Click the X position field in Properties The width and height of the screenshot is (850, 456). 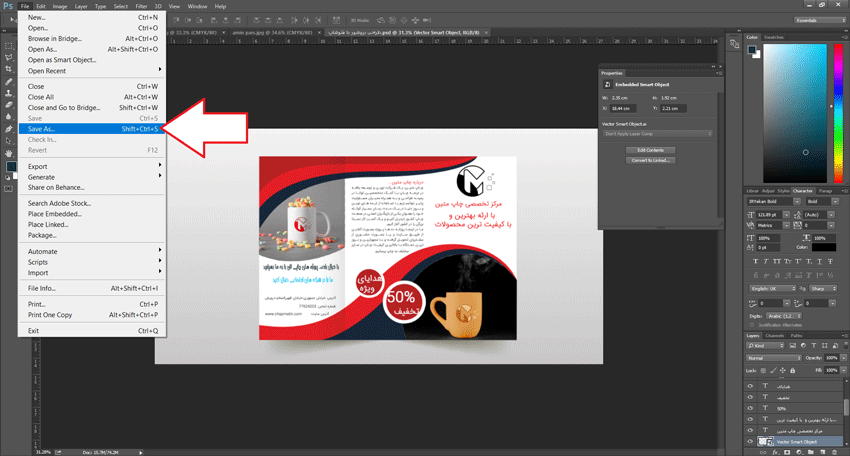click(623, 108)
